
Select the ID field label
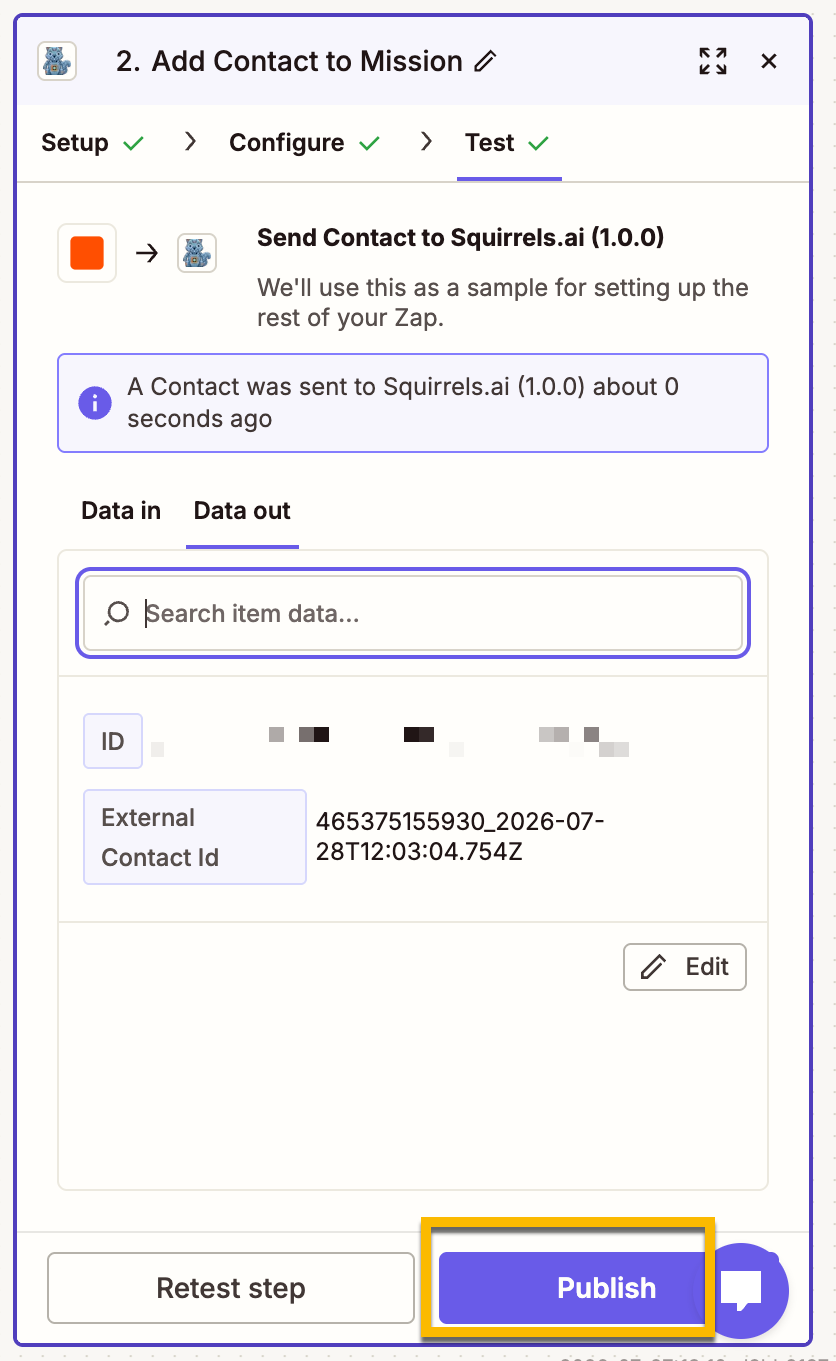click(113, 741)
